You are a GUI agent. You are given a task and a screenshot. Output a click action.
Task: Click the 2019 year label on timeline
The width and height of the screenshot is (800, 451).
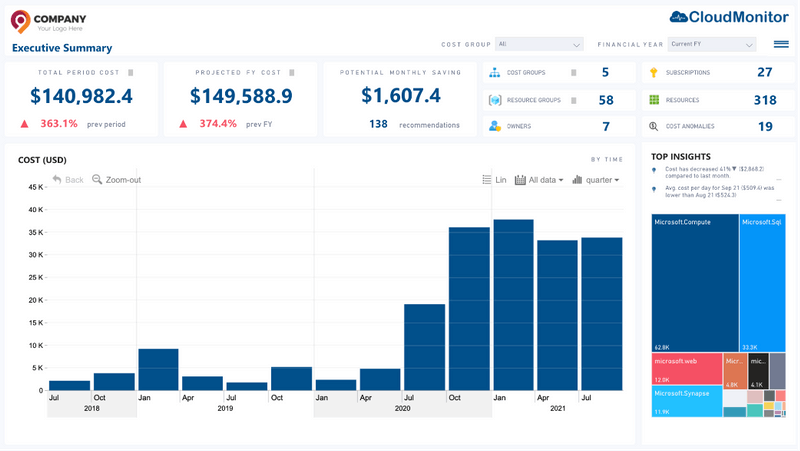pos(225,409)
